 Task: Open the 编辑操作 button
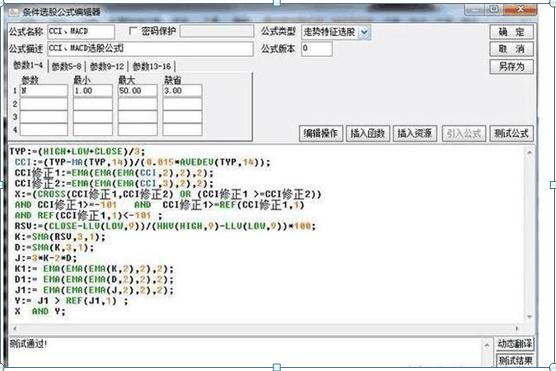[x=321, y=133]
